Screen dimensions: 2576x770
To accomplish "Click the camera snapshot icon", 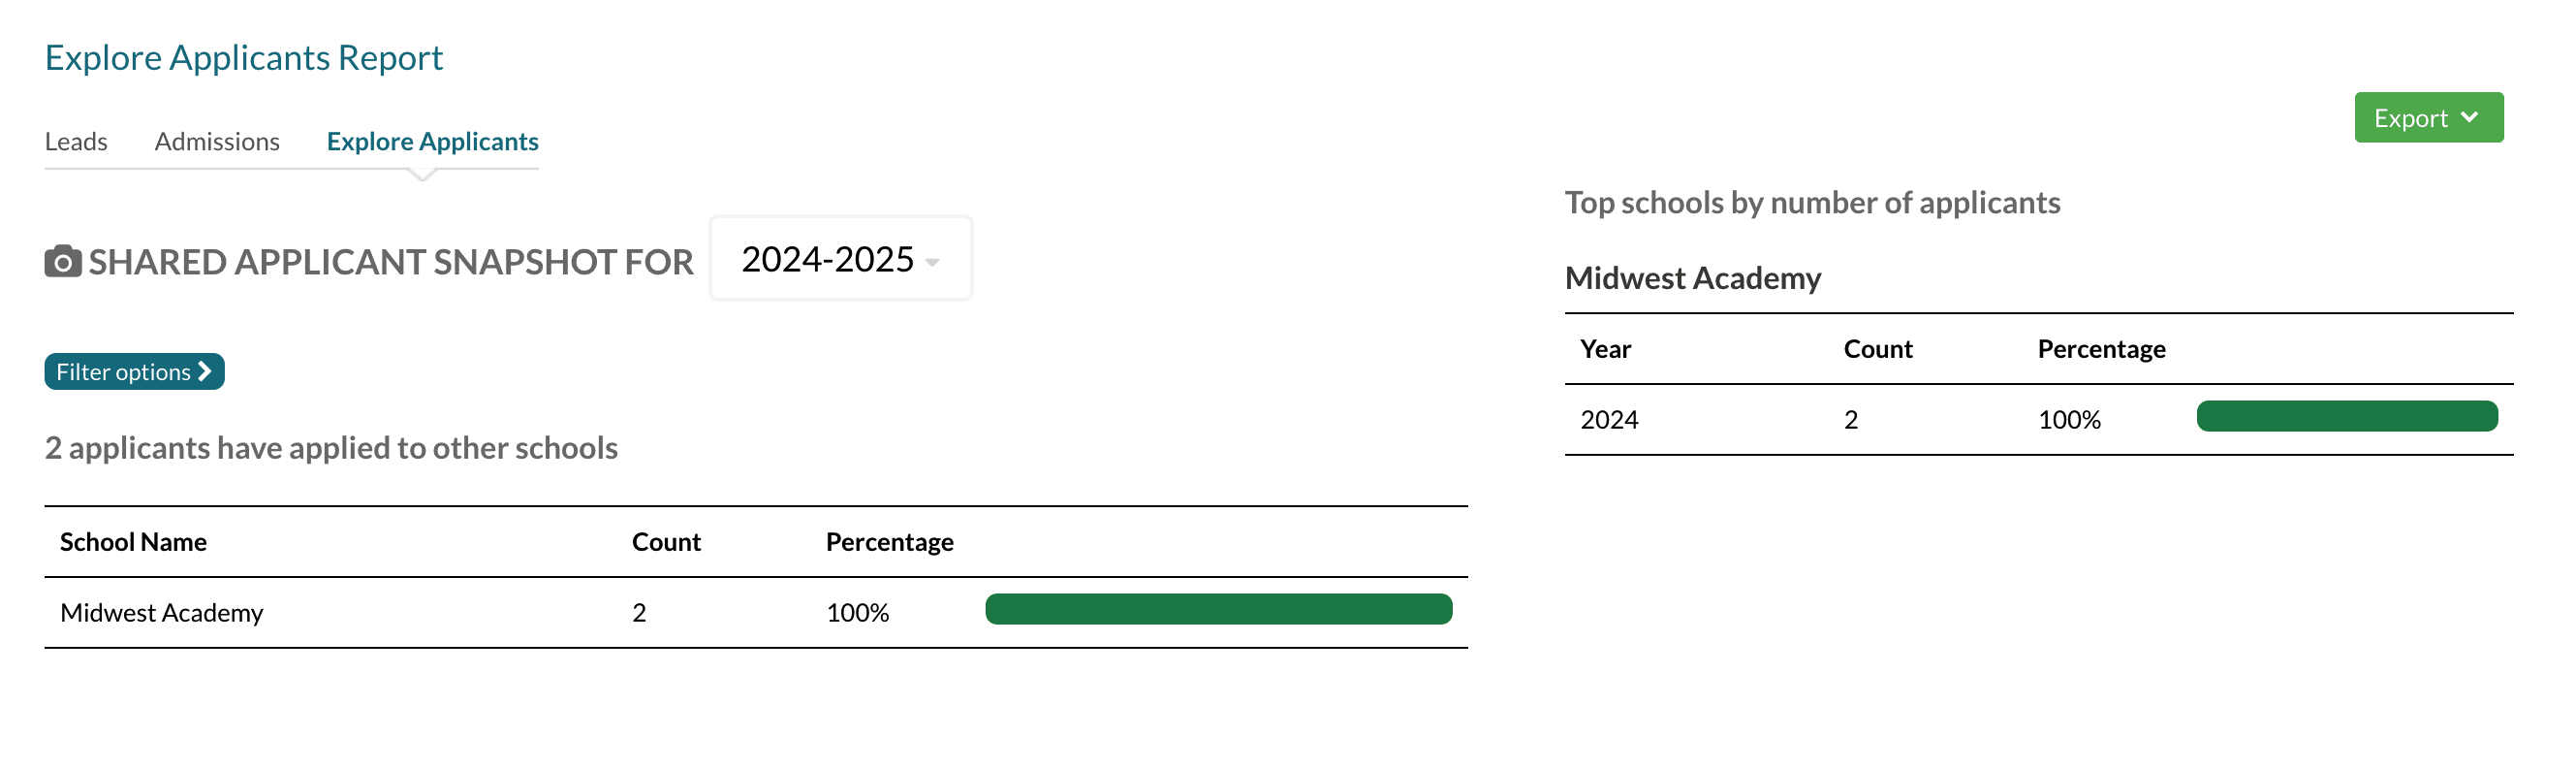I will pyautogui.click(x=63, y=262).
